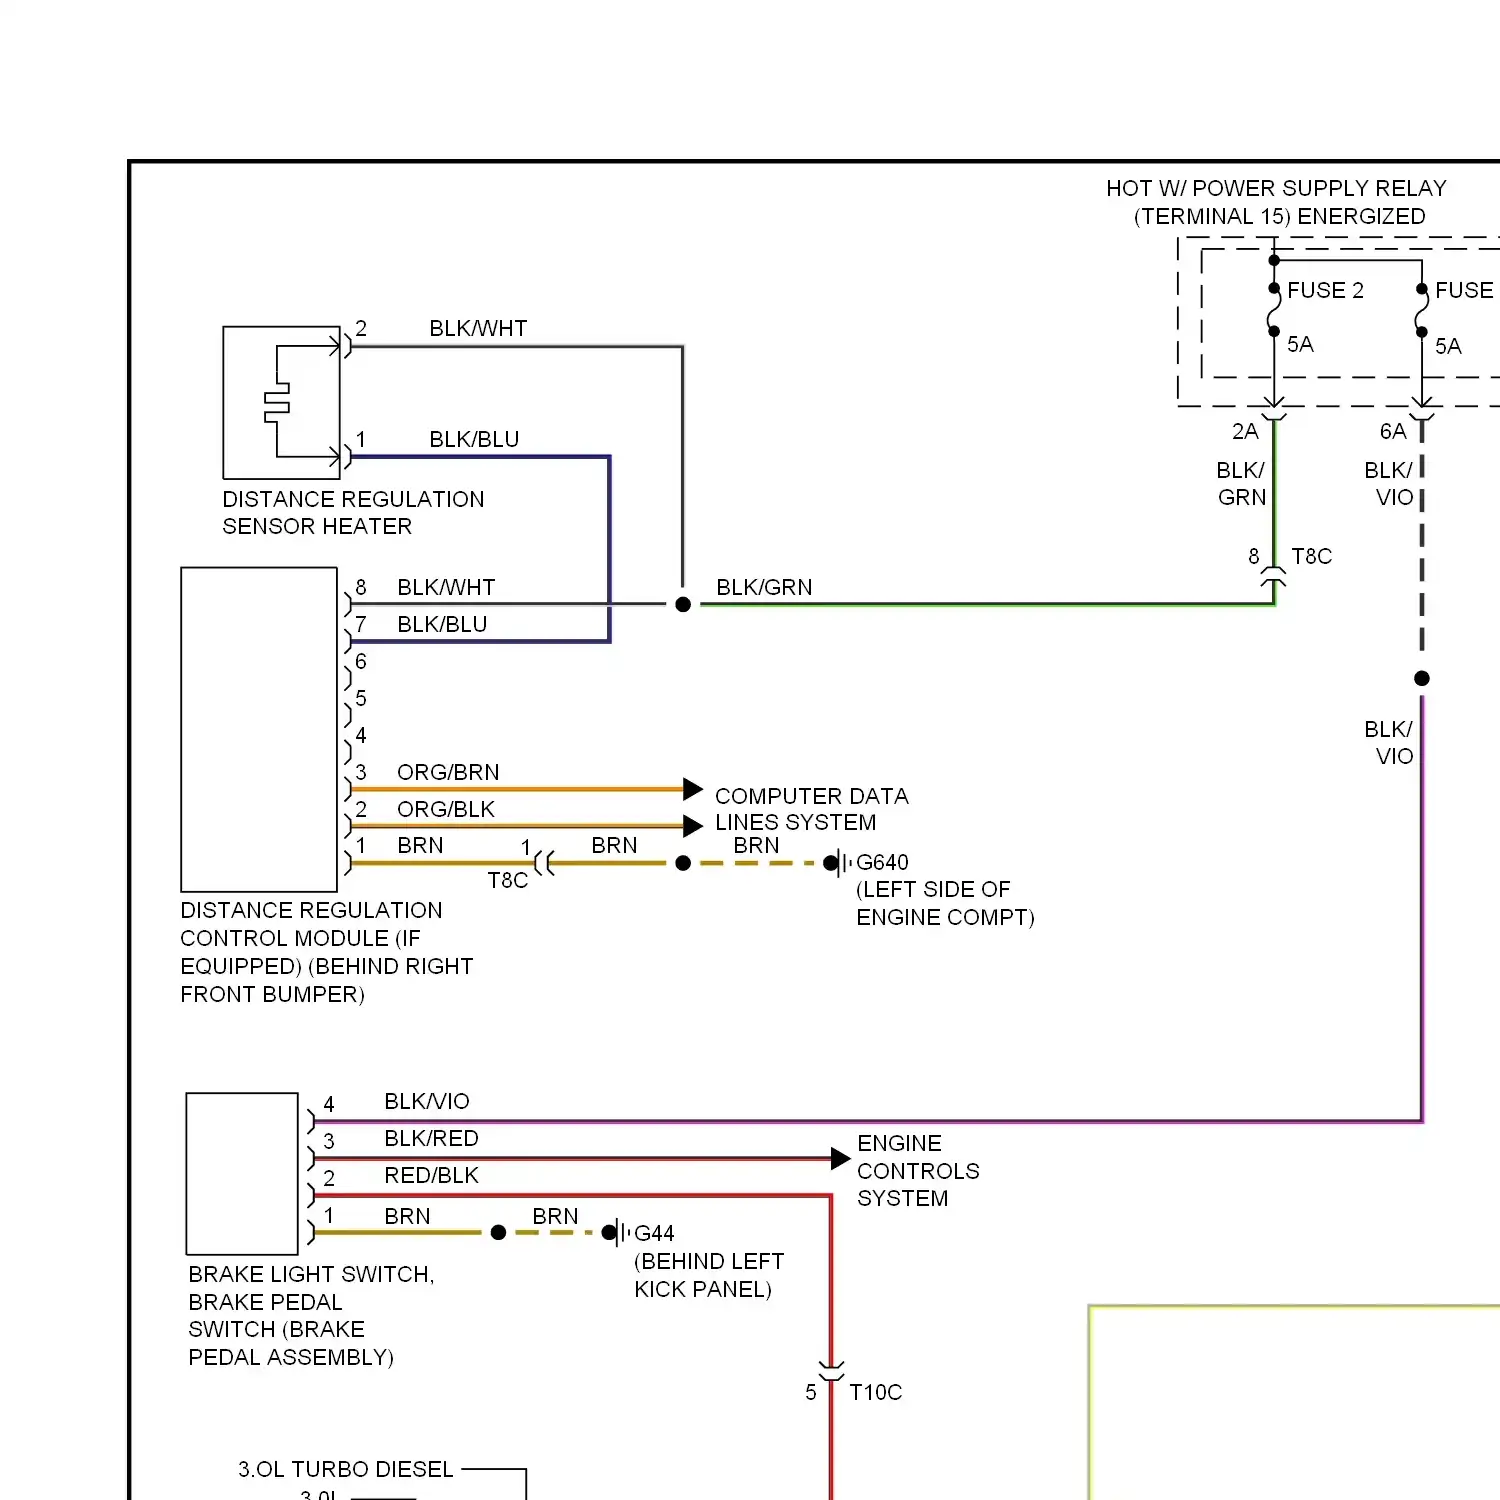This screenshot has height=1500, width=1500.
Task: Select the "BRAKE LIGHT SWITCH, BRAKE PEDAL SWITCH" caption
Action: pyautogui.click(x=311, y=1315)
